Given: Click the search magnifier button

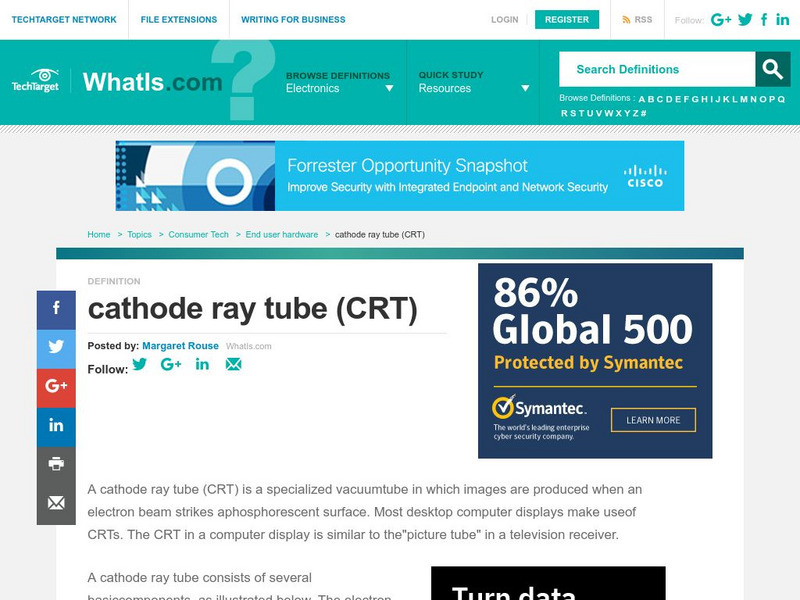Looking at the screenshot, I should click(770, 70).
